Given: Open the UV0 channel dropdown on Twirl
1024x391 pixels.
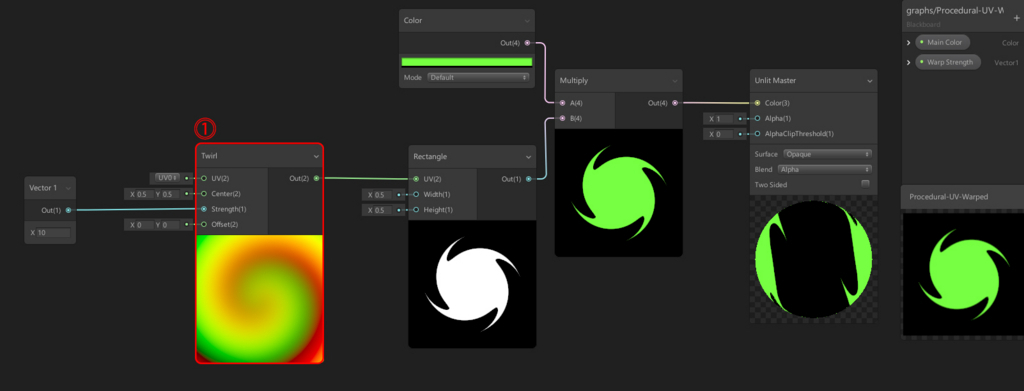Looking at the screenshot, I should (x=167, y=178).
